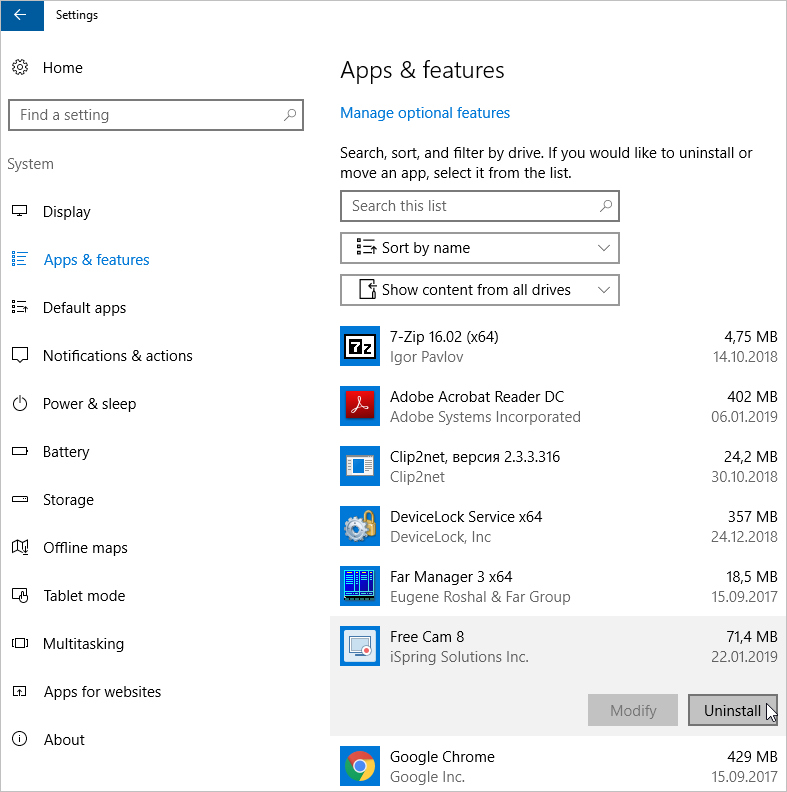Click the sort icon in Sort by name
This screenshot has width=787, height=792.
(x=366, y=247)
